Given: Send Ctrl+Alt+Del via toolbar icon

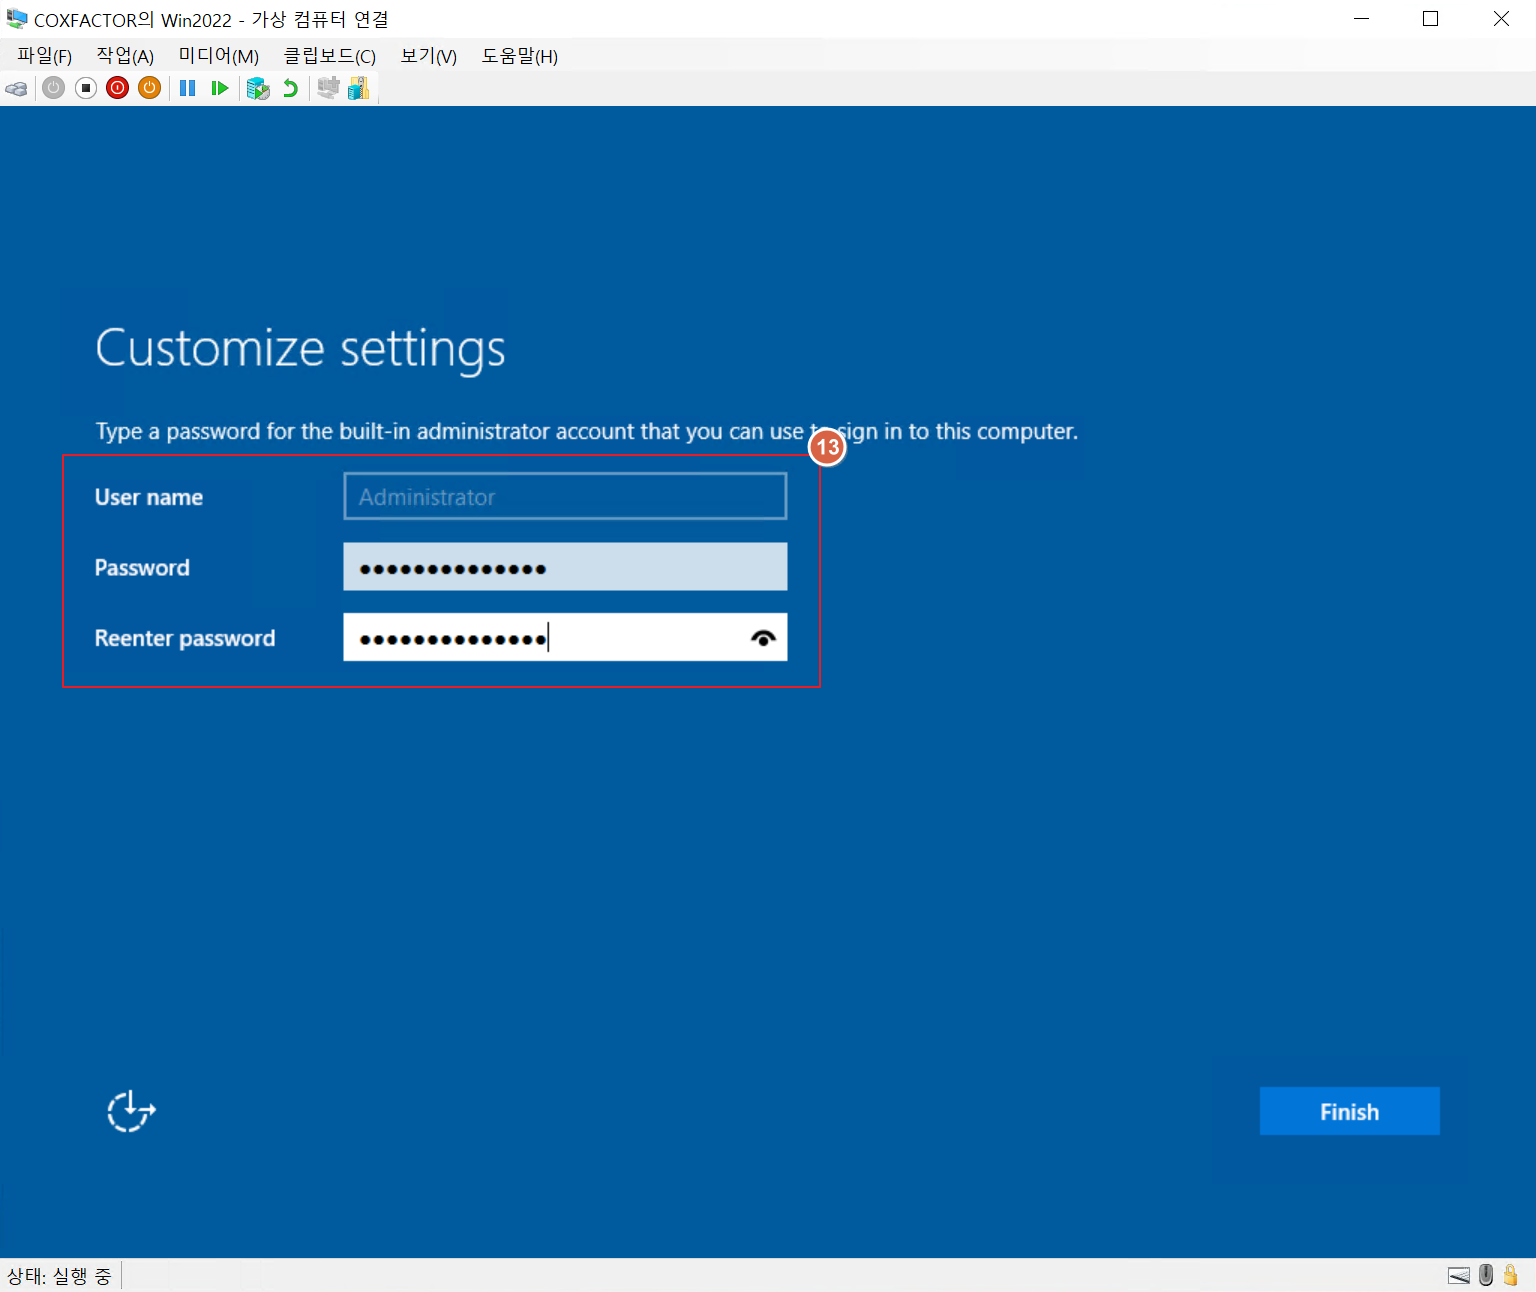Looking at the screenshot, I should click(x=17, y=89).
